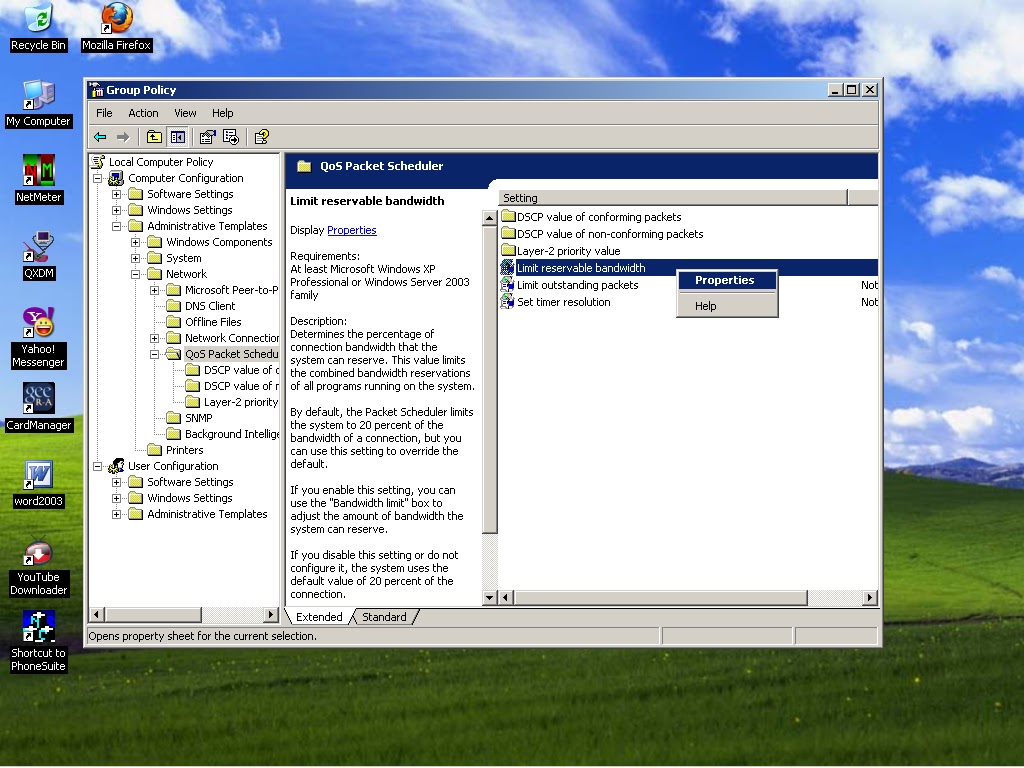Viewport: 1024px width, 768px height.
Task: Launch NetMeter from the desktop
Action: click(37, 170)
